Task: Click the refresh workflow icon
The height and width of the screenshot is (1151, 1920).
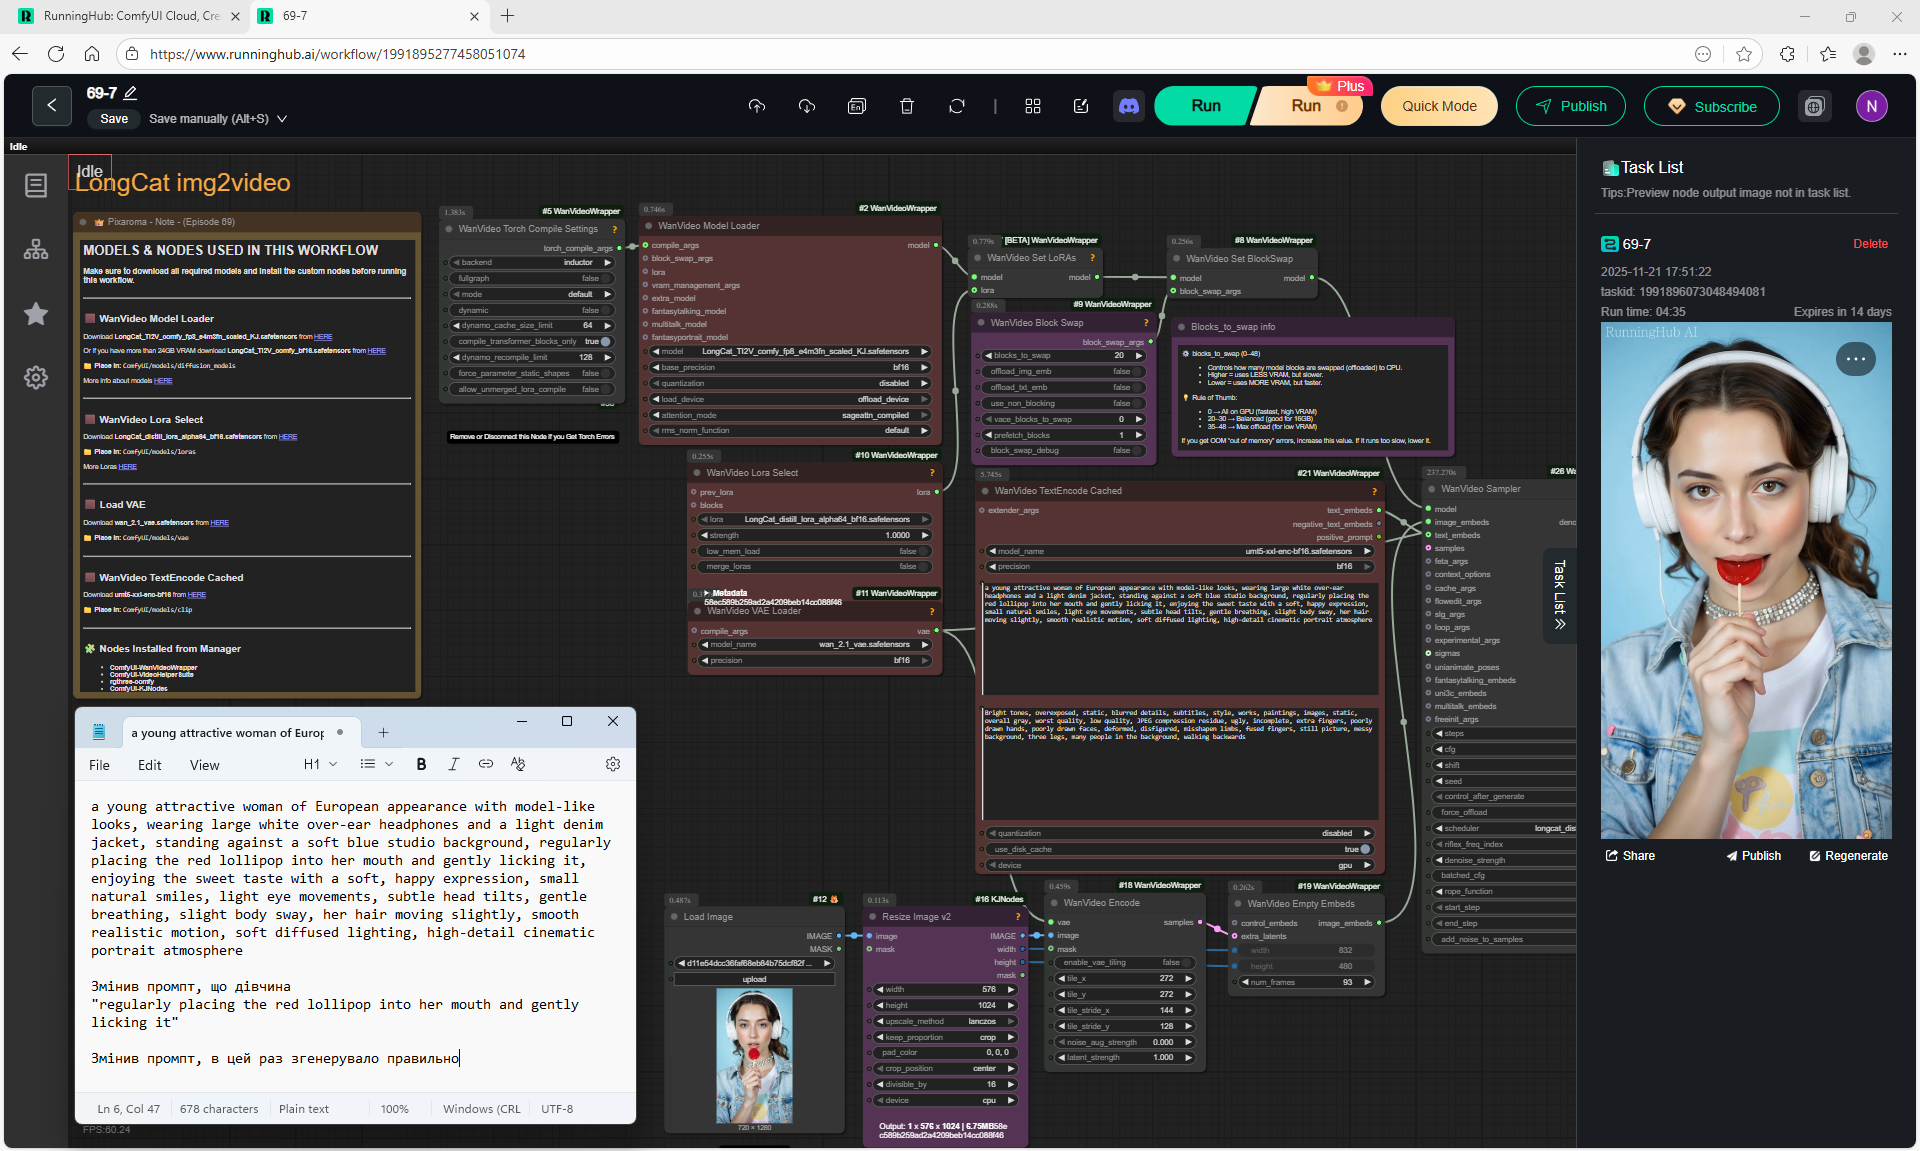Action: click(957, 106)
